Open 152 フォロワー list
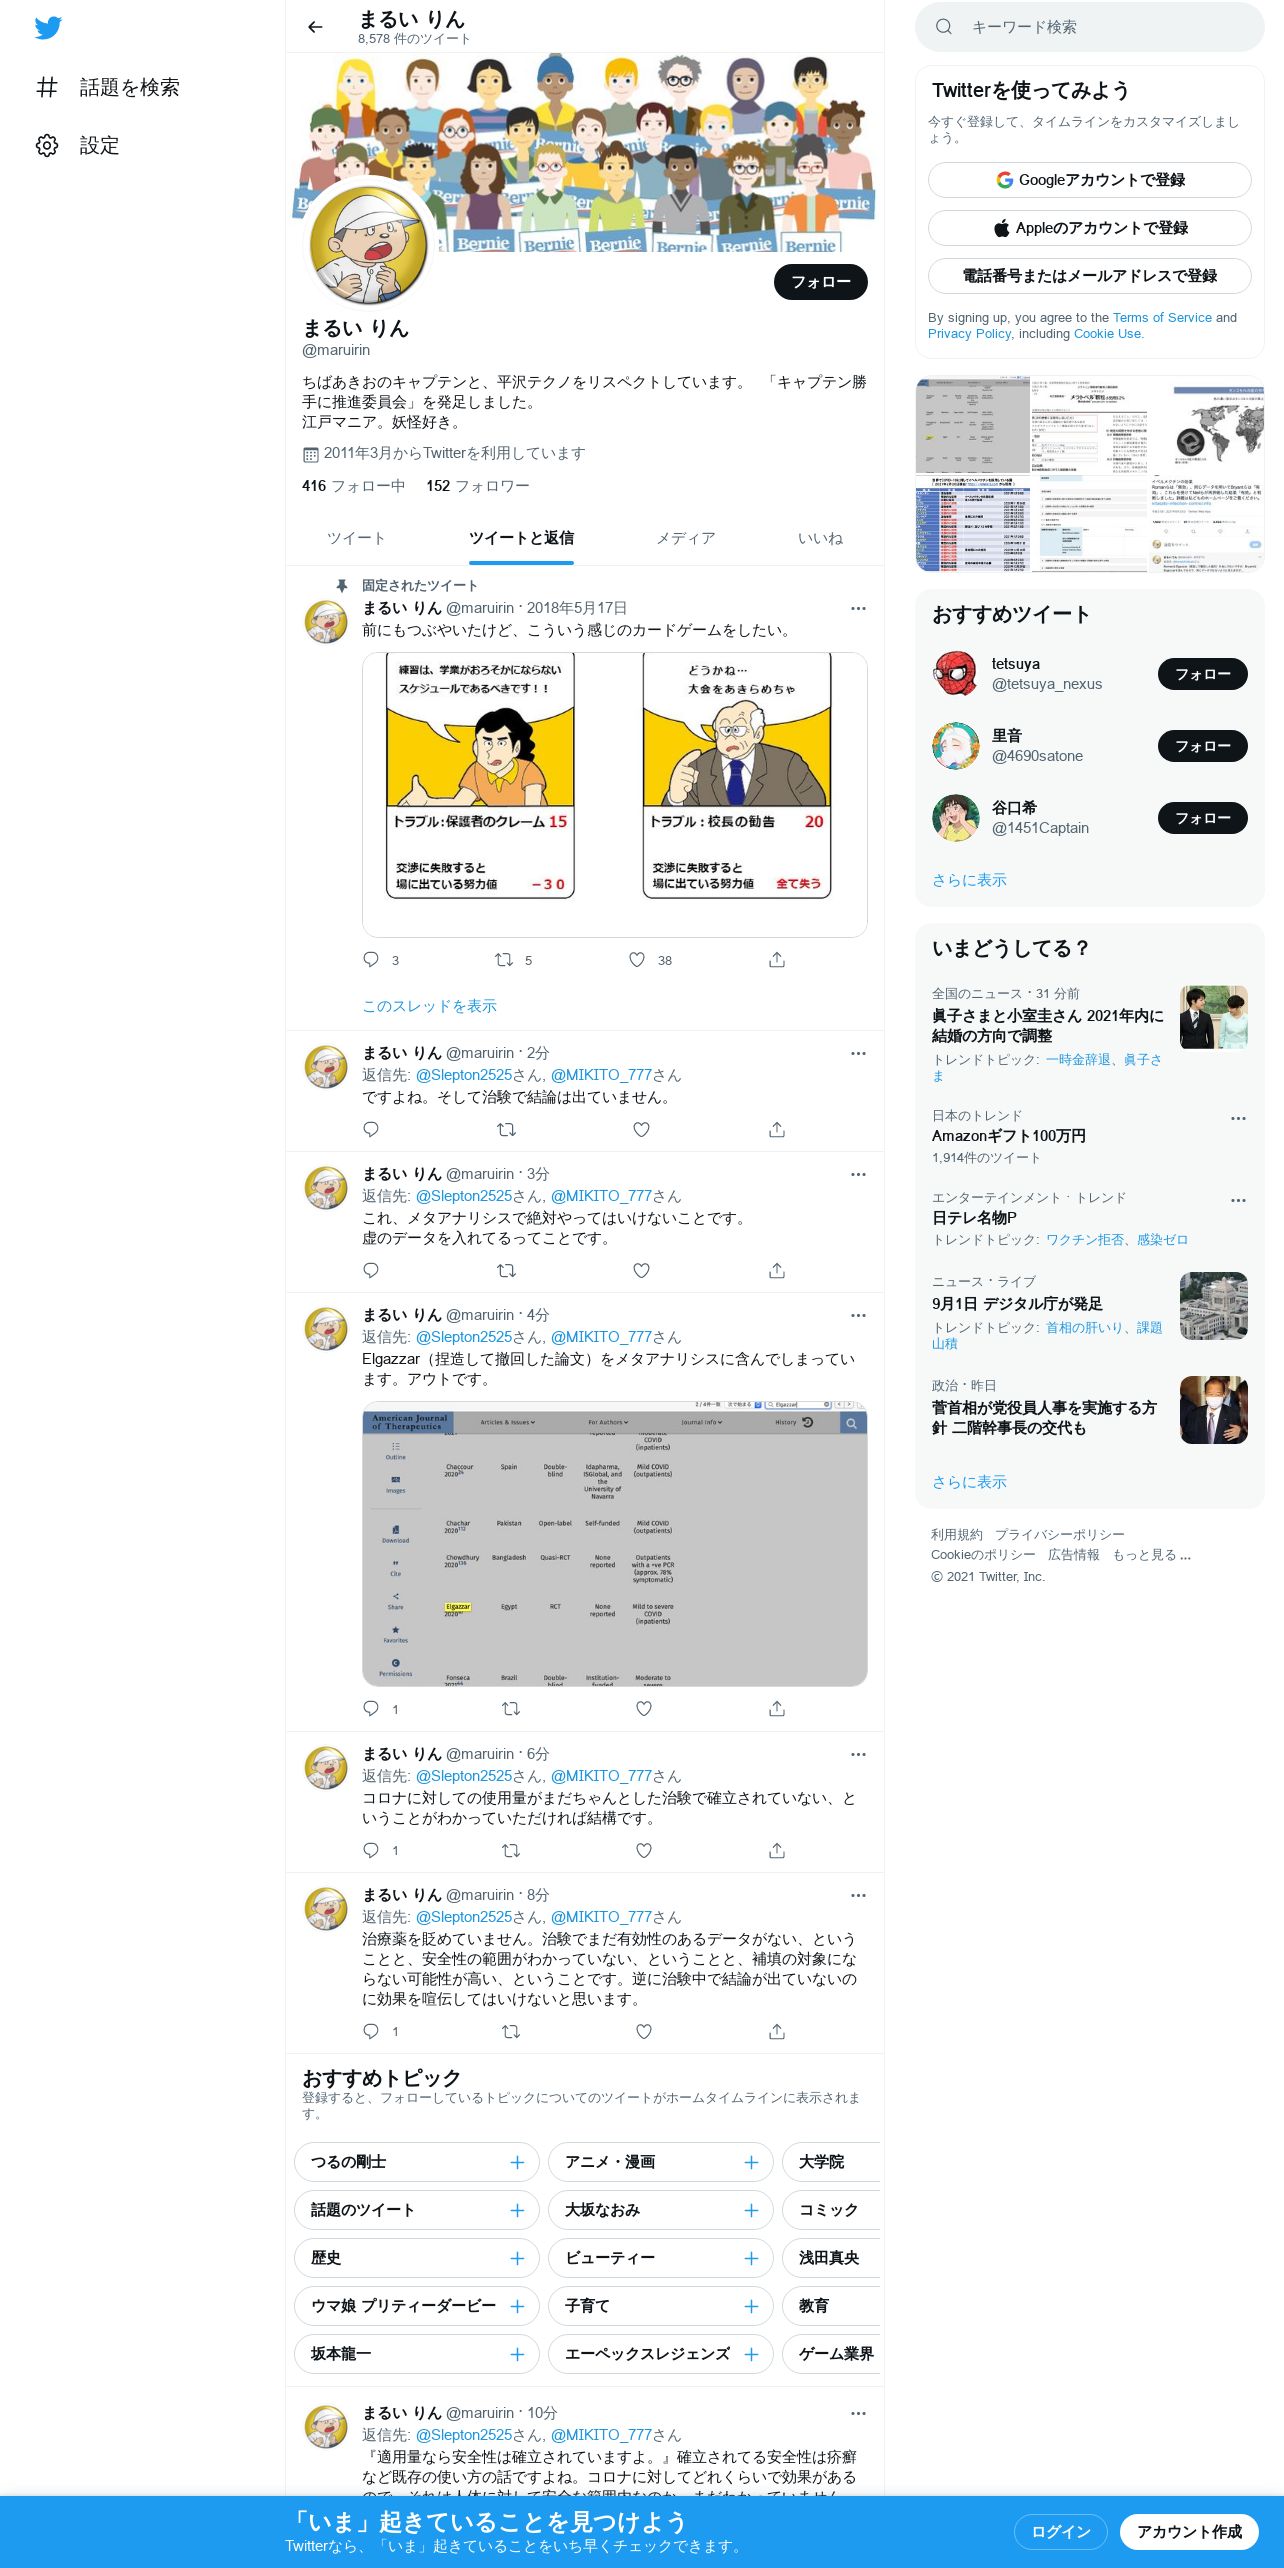Screen dimensions: 1284x2568 point(478,486)
